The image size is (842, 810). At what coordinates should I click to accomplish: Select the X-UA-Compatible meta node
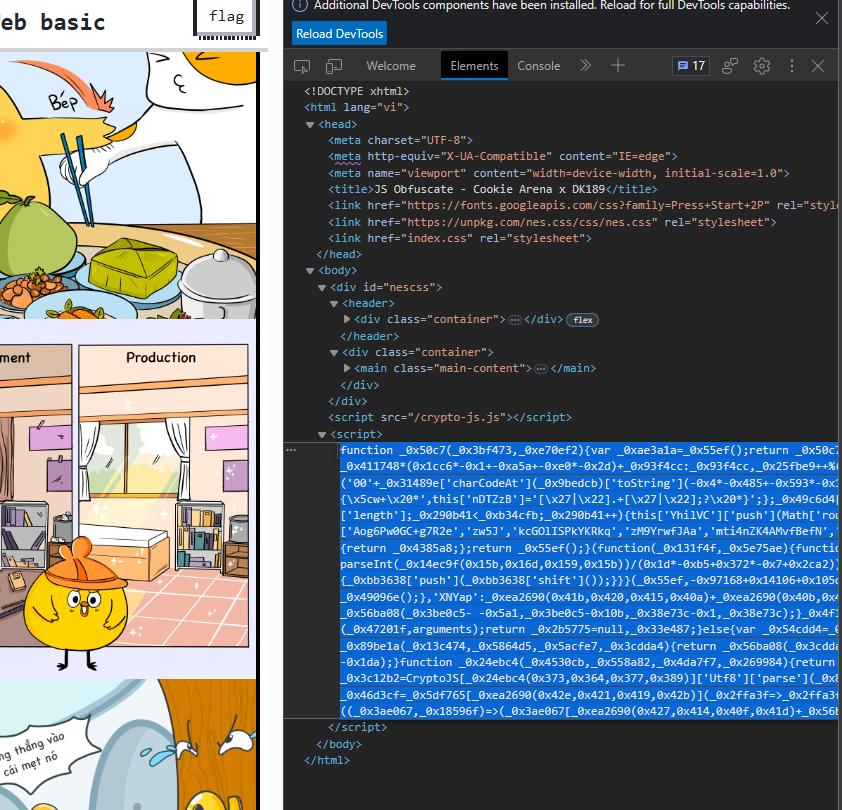click(503, 157)
